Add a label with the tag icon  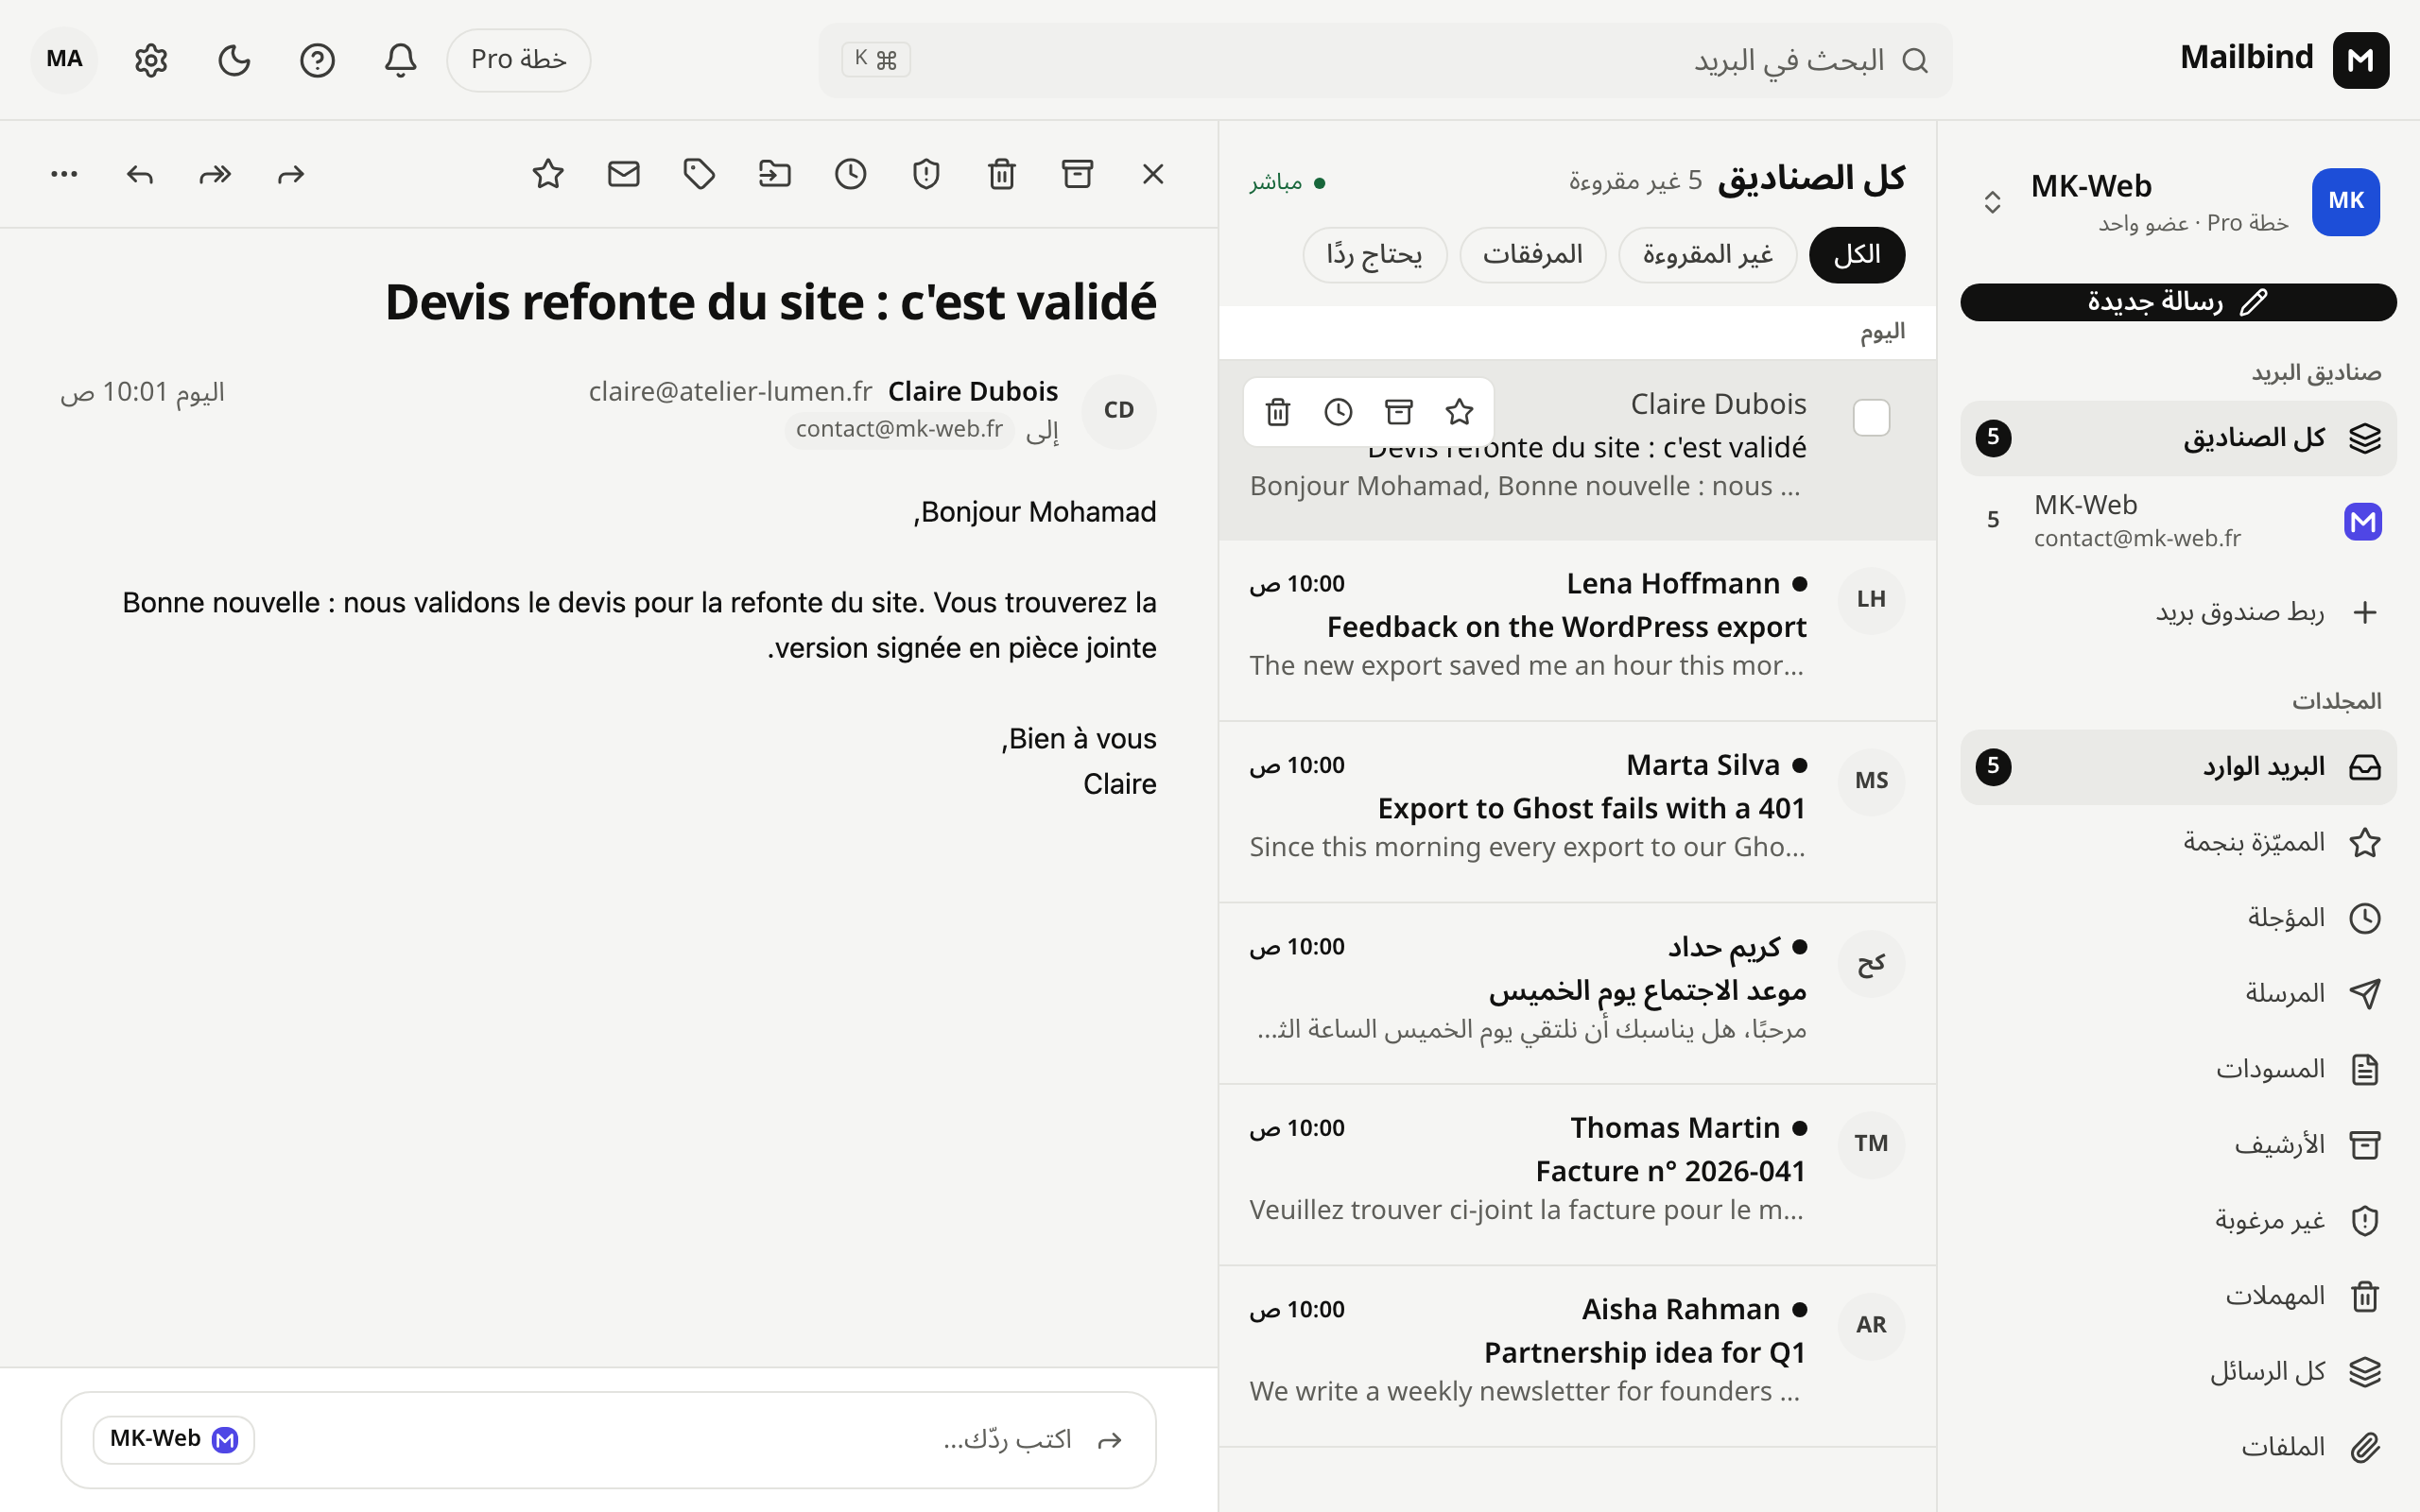699,175
